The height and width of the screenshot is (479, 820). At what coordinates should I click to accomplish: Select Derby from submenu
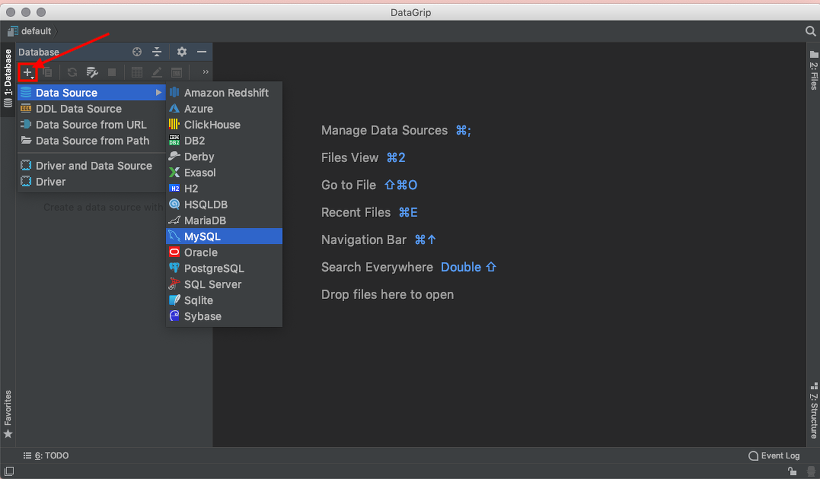(224, 157)
